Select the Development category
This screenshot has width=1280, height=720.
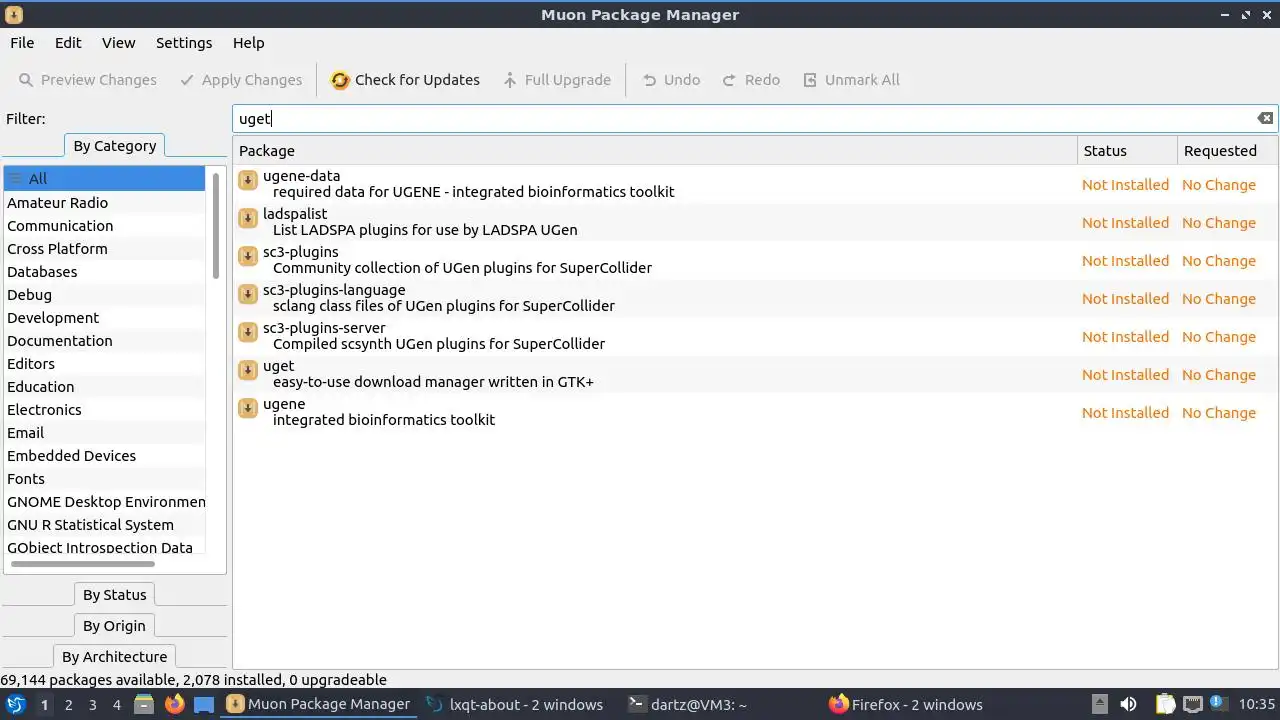pos(104,318)
